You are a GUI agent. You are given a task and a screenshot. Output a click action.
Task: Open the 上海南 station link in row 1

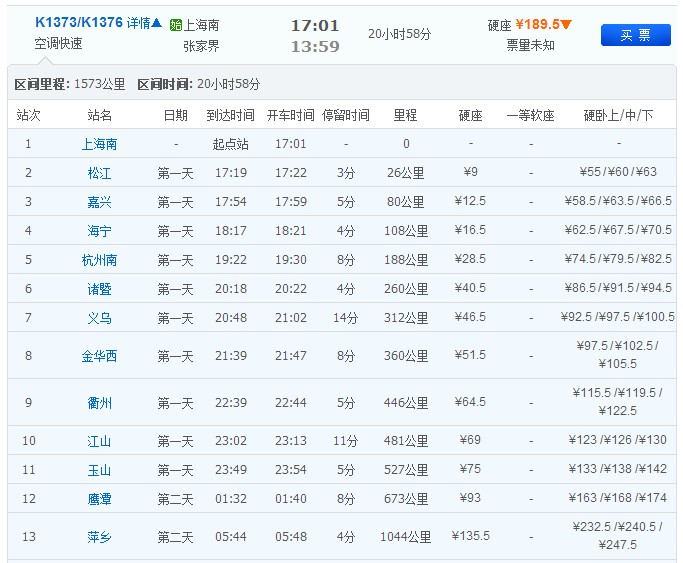[x=99, y=144]
